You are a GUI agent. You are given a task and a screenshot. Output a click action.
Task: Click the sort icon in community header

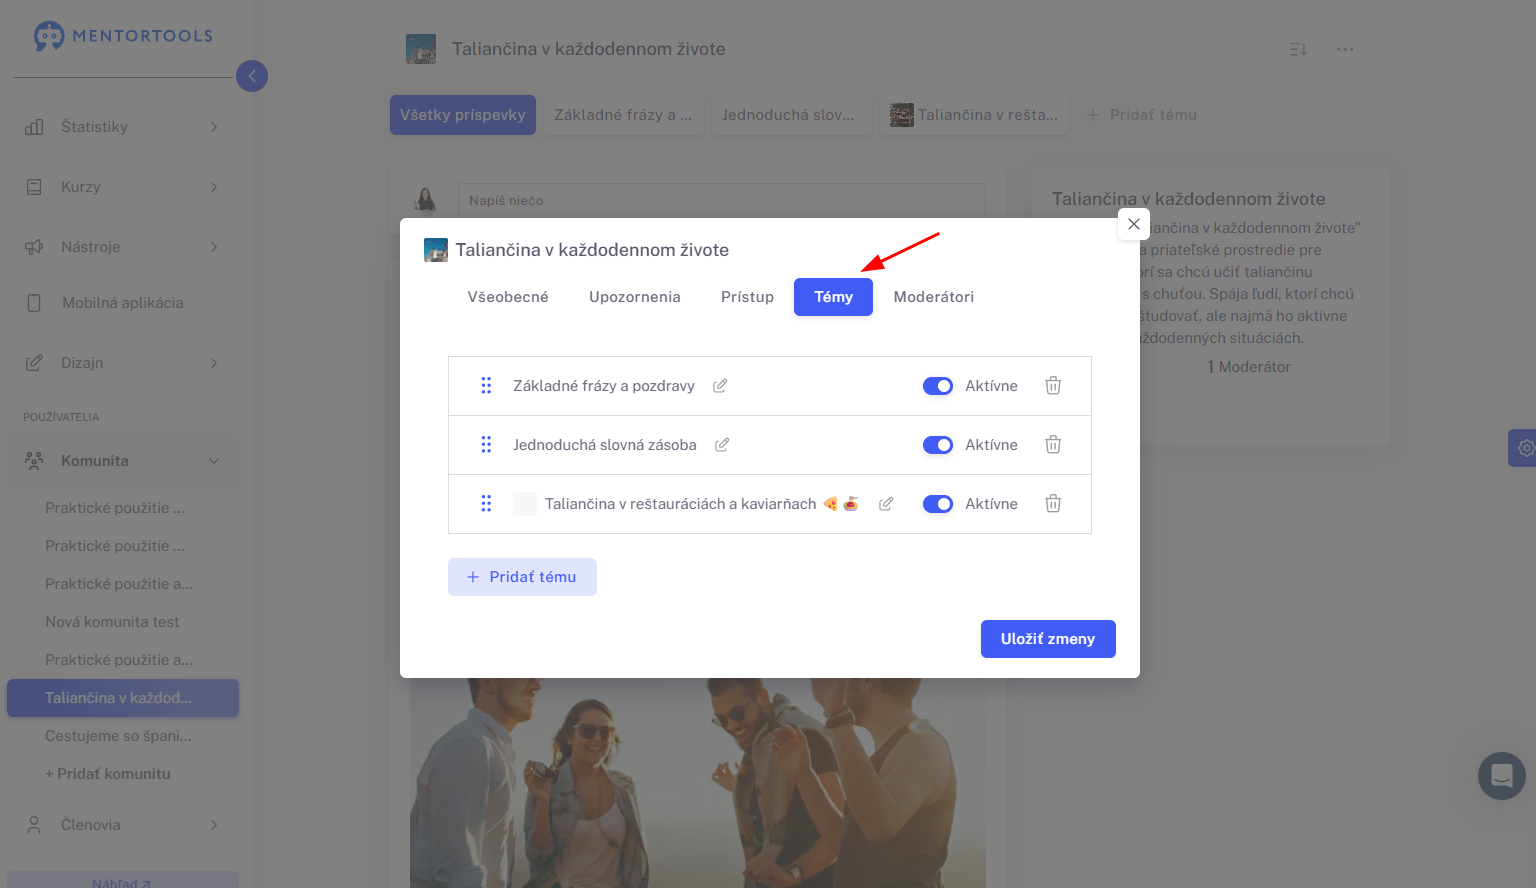coord(1298,49)
